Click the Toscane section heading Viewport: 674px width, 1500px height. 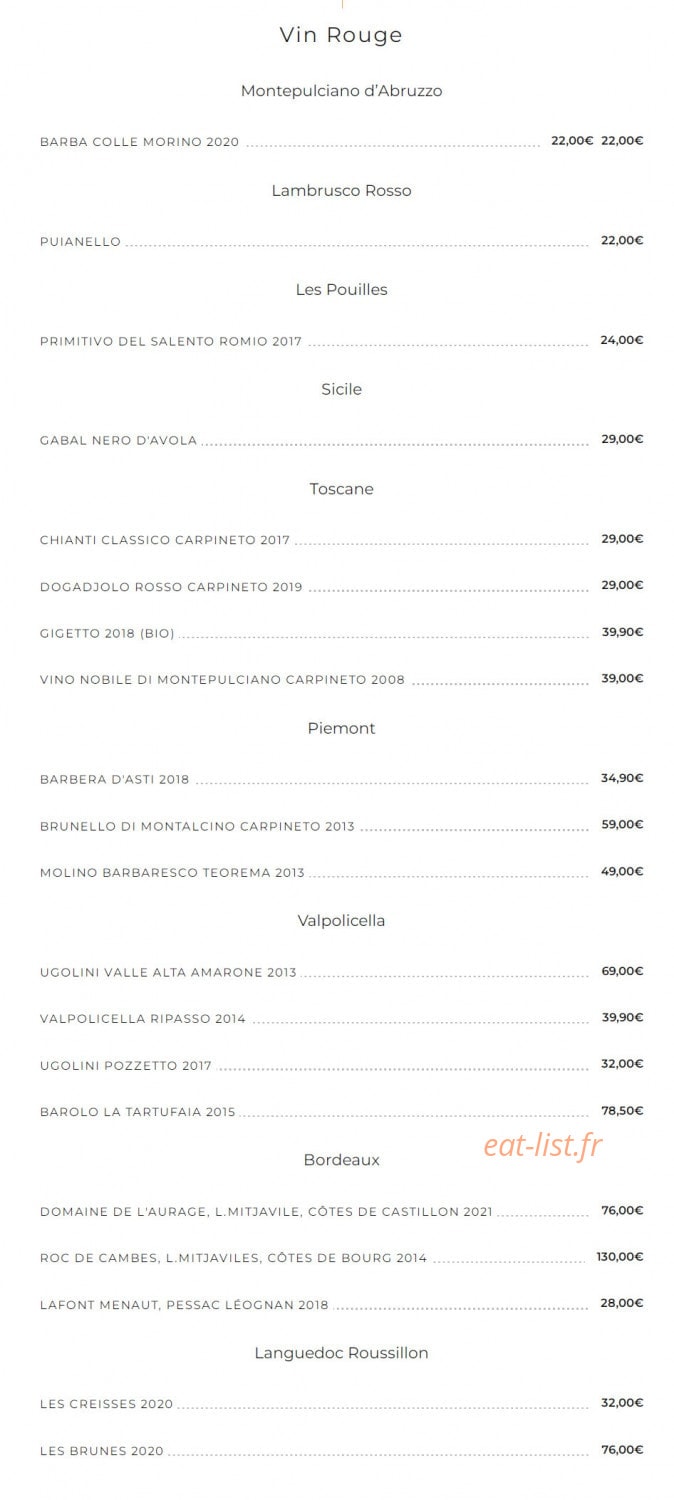click(341, 489)
